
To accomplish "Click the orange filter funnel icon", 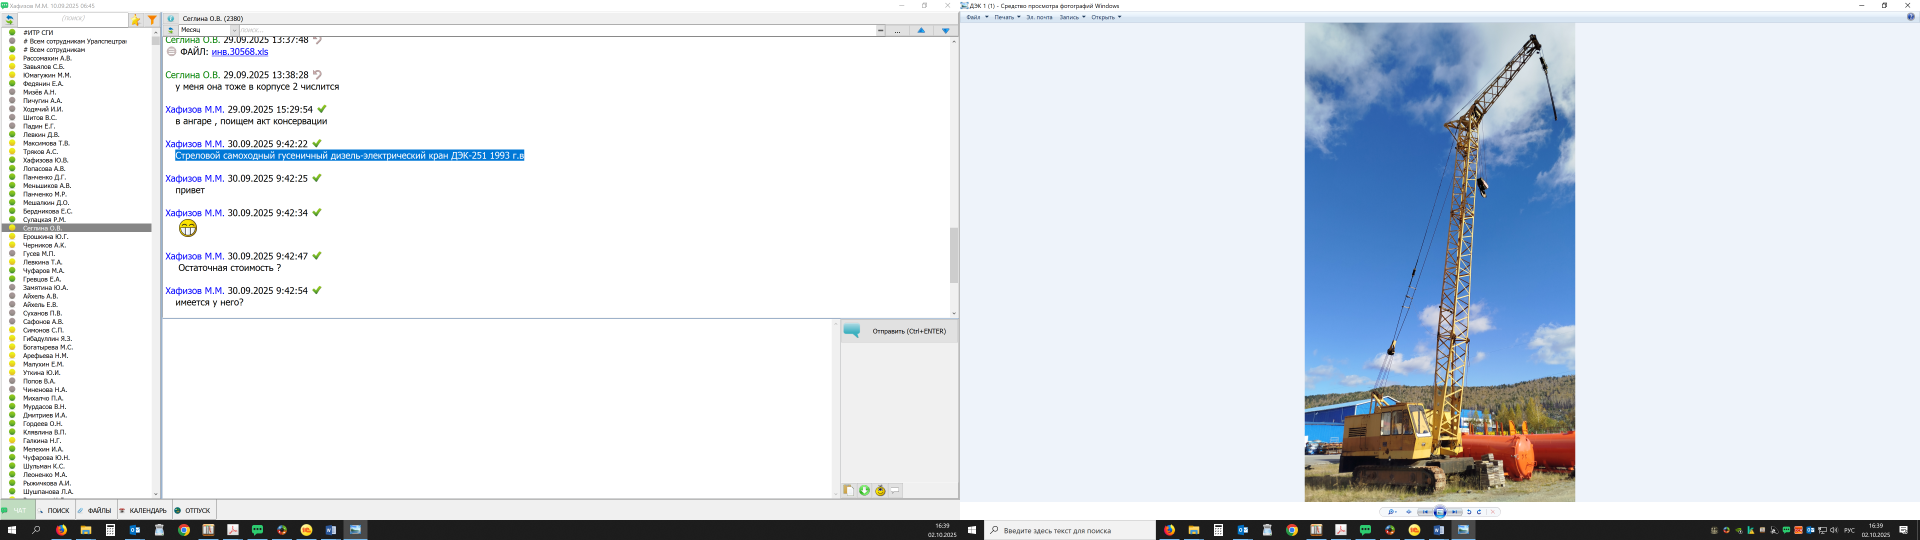I will point(152,19).
